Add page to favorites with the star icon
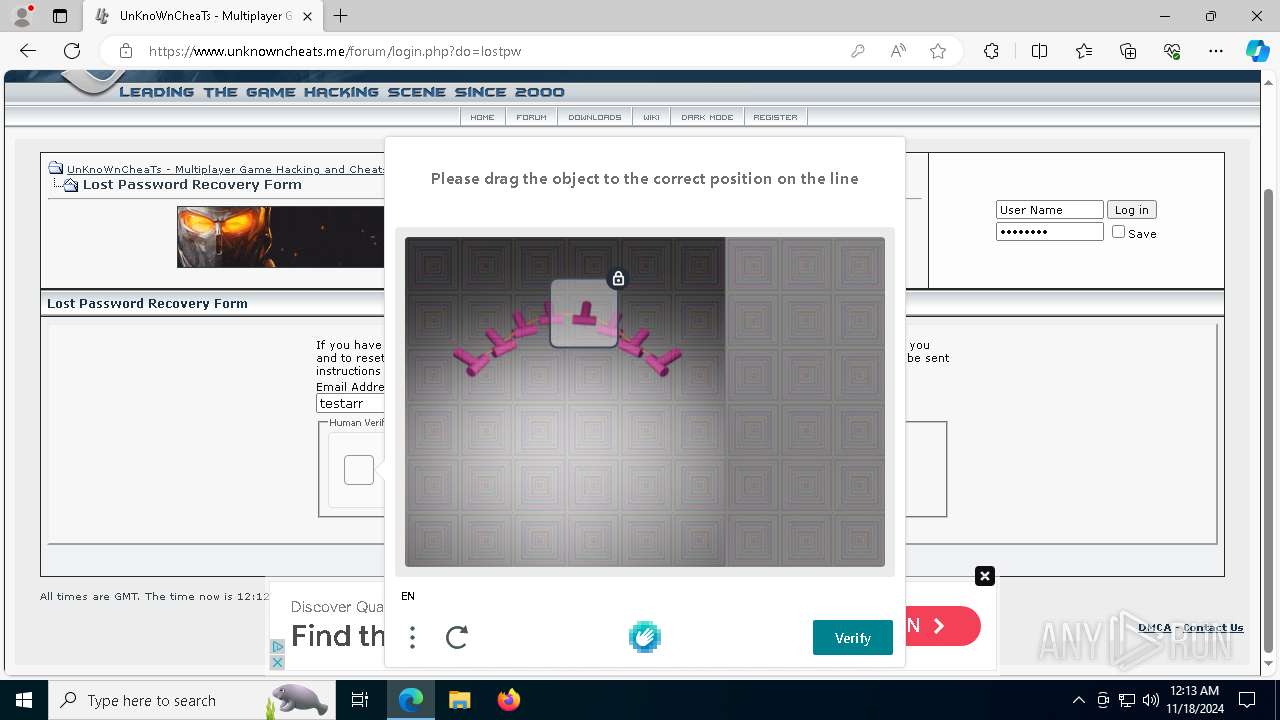Viewport: 1280px width, 720px height. point(938,51)
